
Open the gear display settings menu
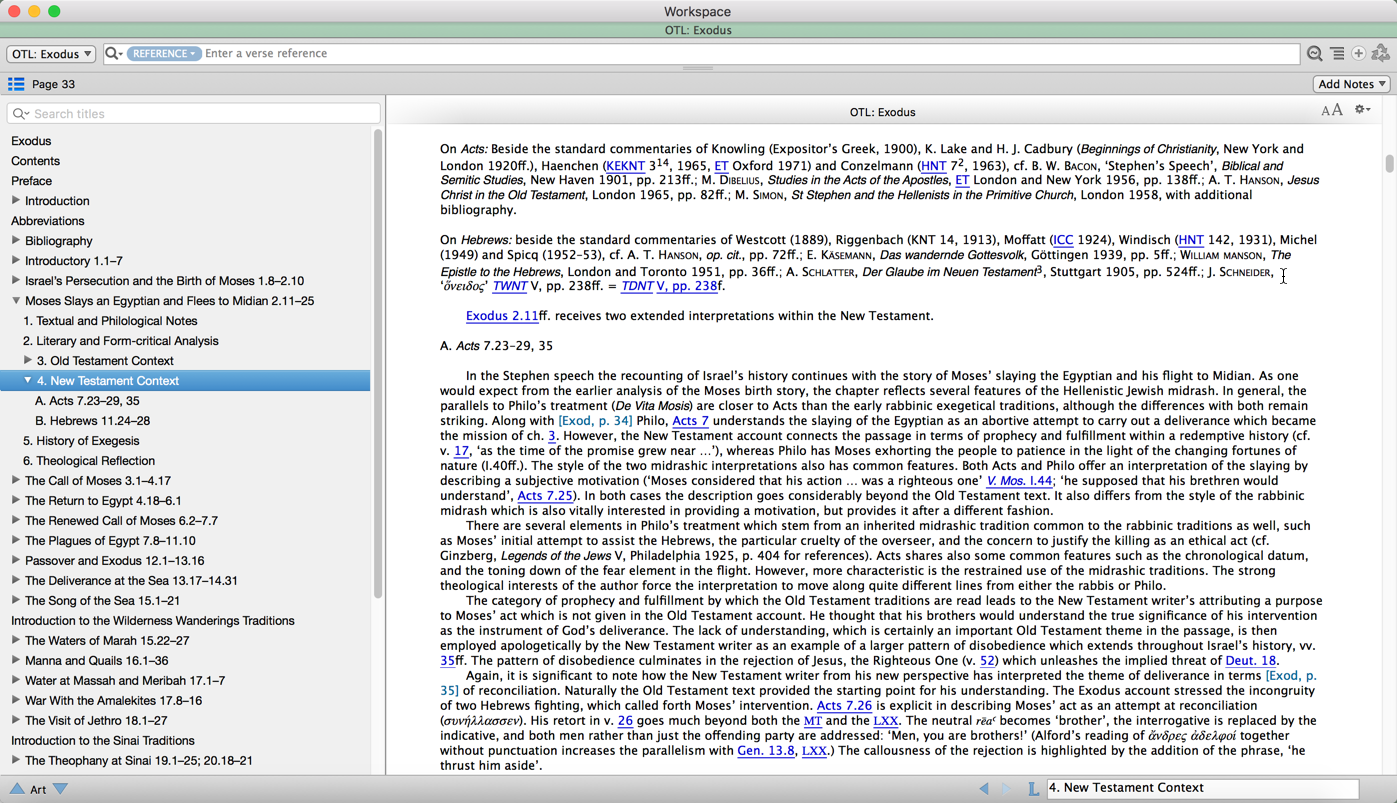click(1362, 110)
